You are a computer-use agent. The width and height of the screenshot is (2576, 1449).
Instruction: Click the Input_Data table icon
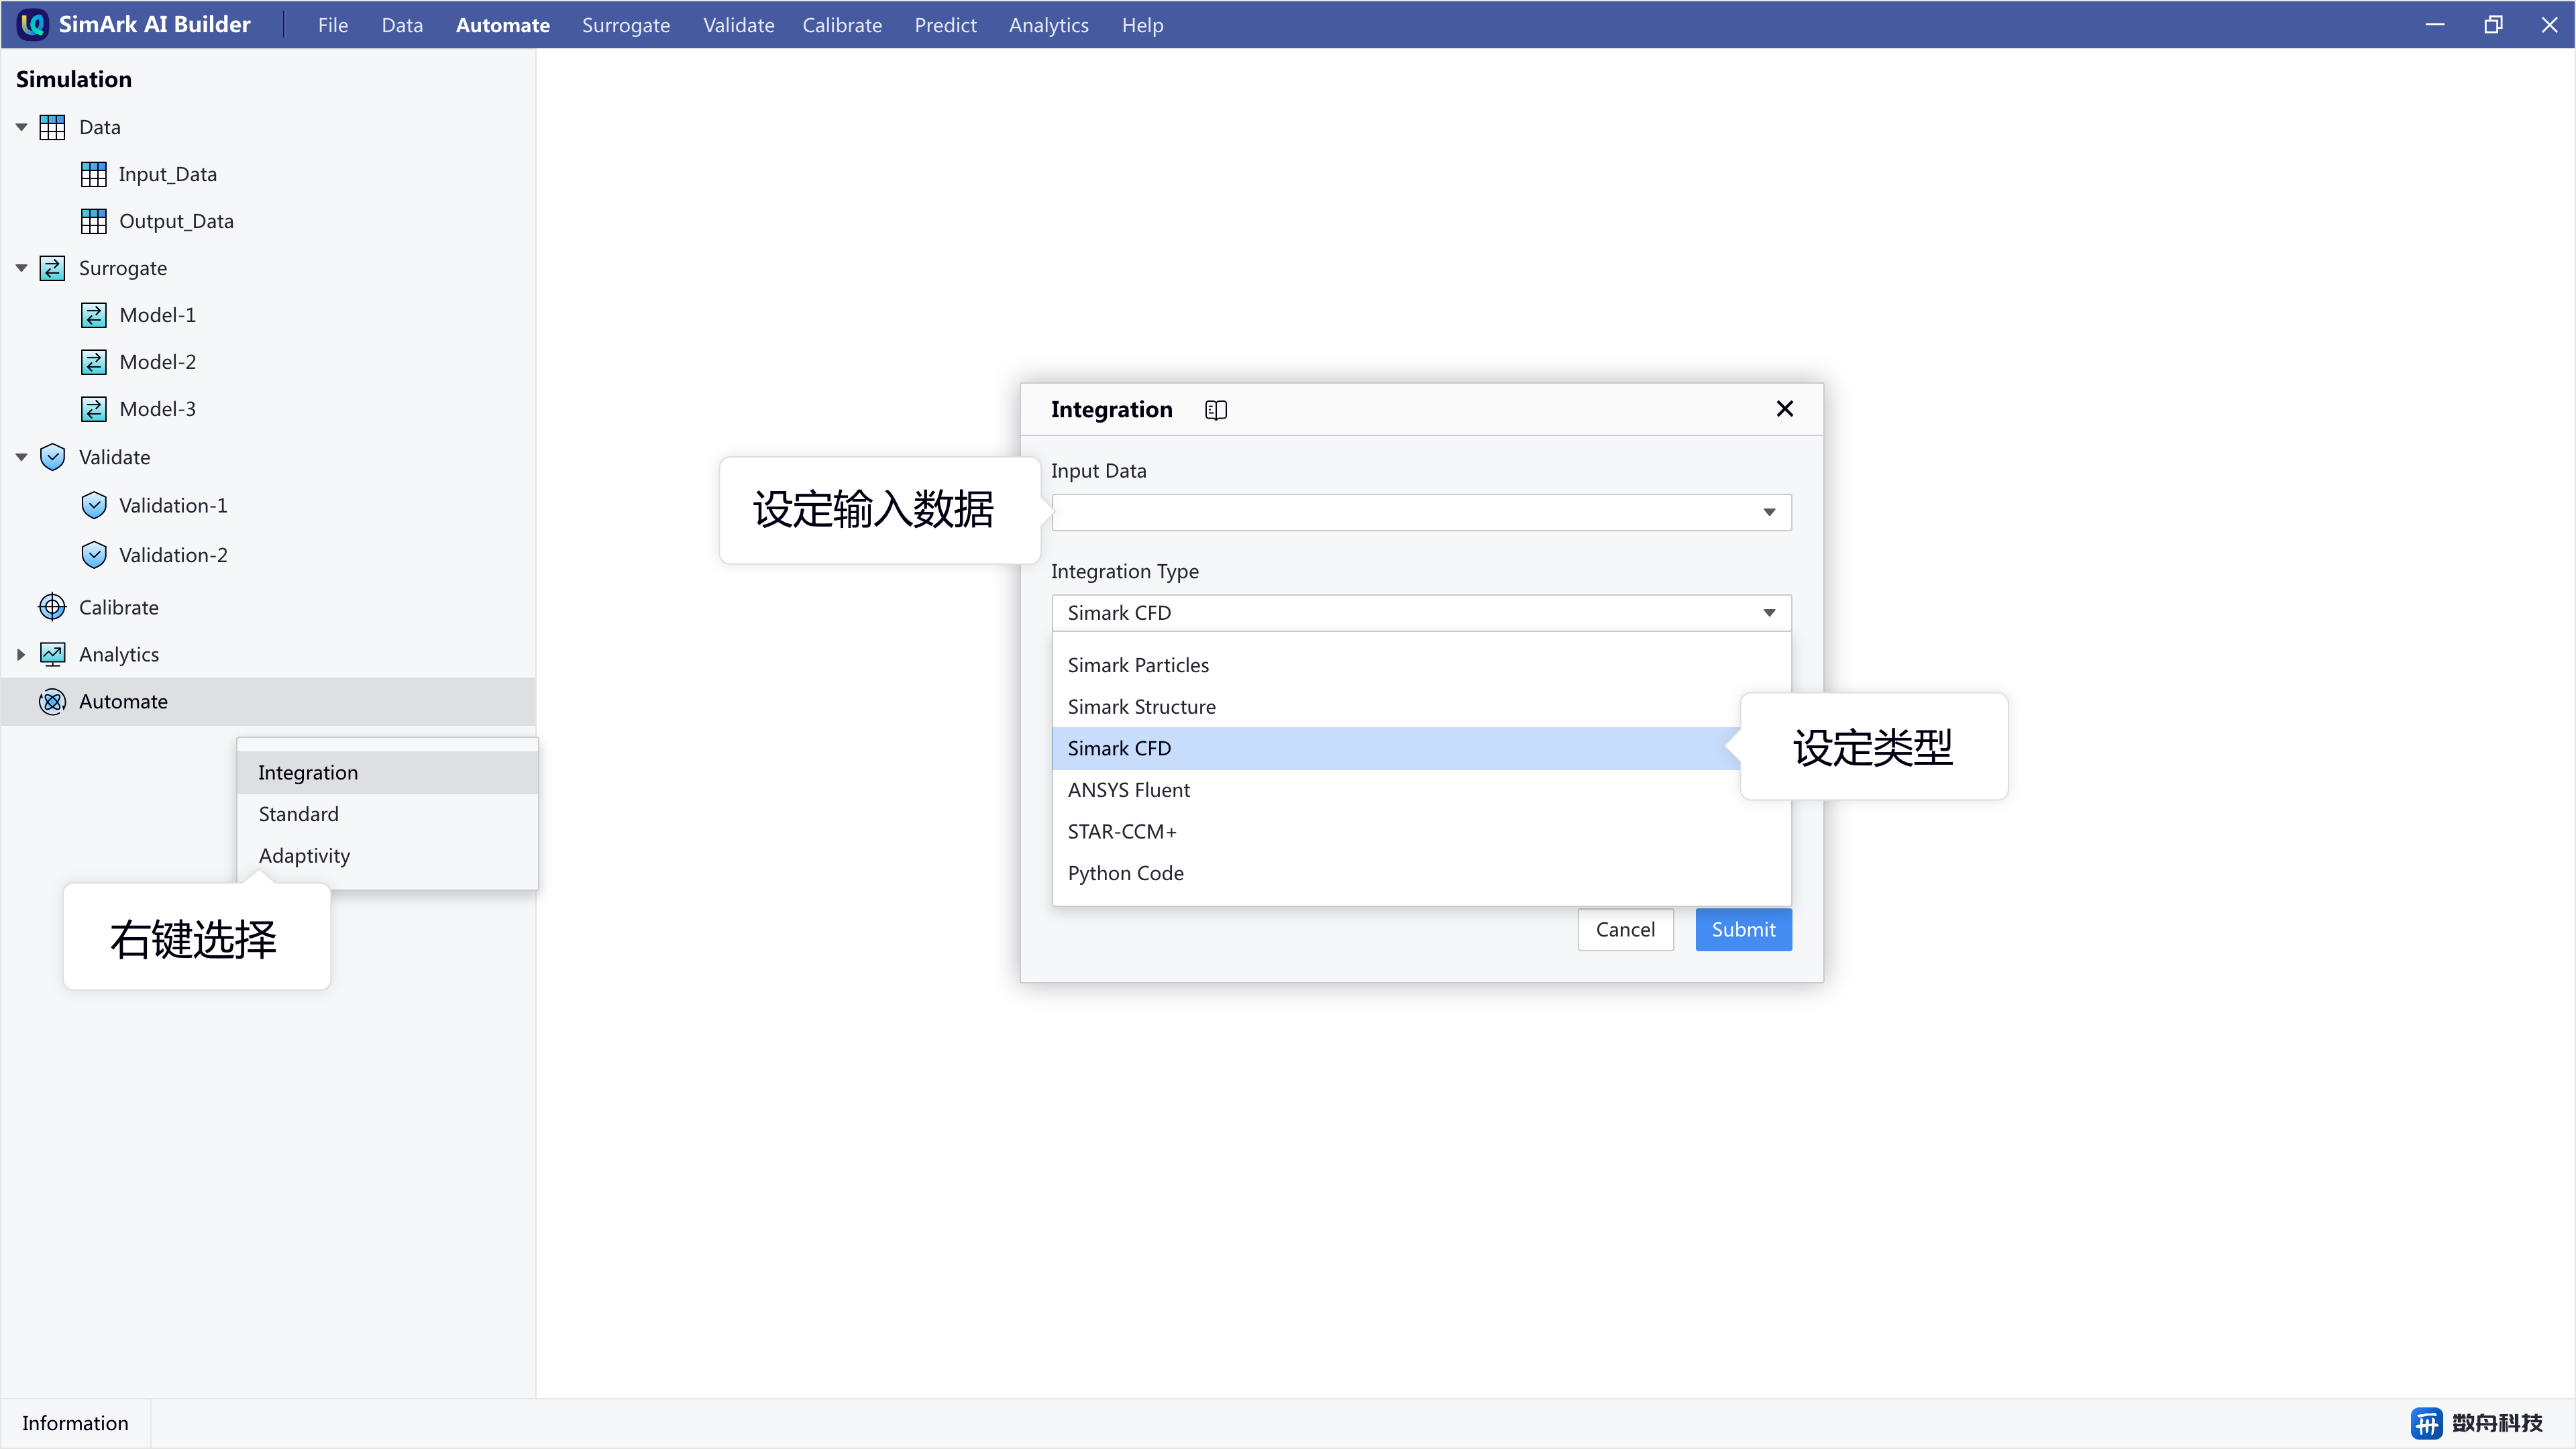coord(93,174)
